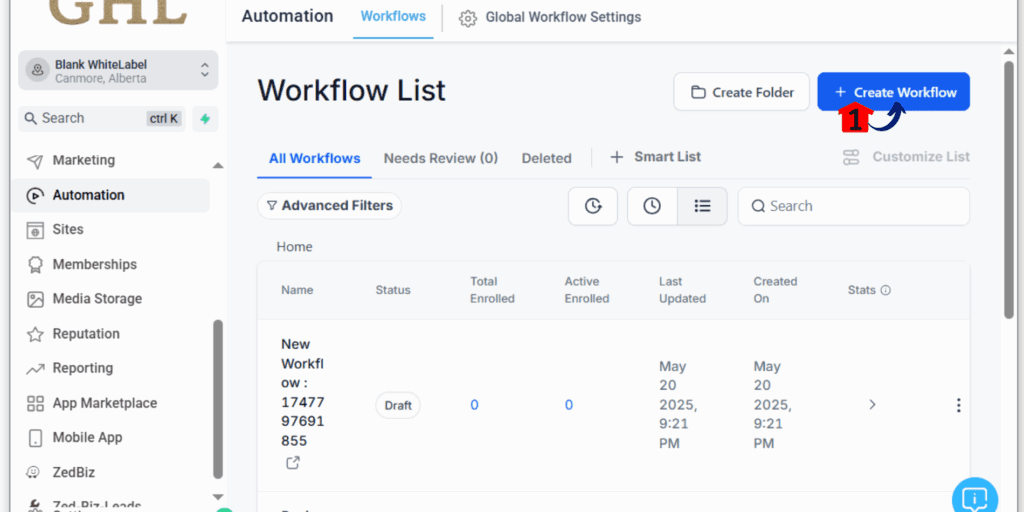Open the Deleted tab
This screenshot has height=512, width=1024.
pos(546,158)
